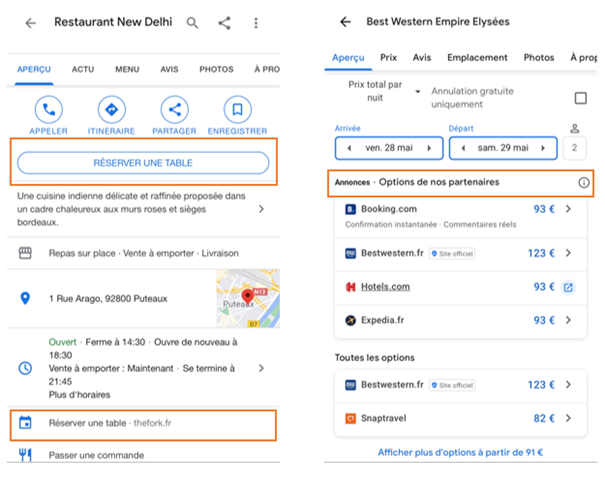Open Expedia.fr offer chevron

coord(568,320)
